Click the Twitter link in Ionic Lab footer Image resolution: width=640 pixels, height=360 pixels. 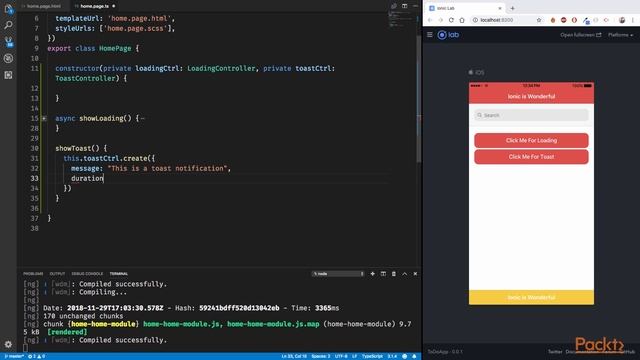coord(555,352)
